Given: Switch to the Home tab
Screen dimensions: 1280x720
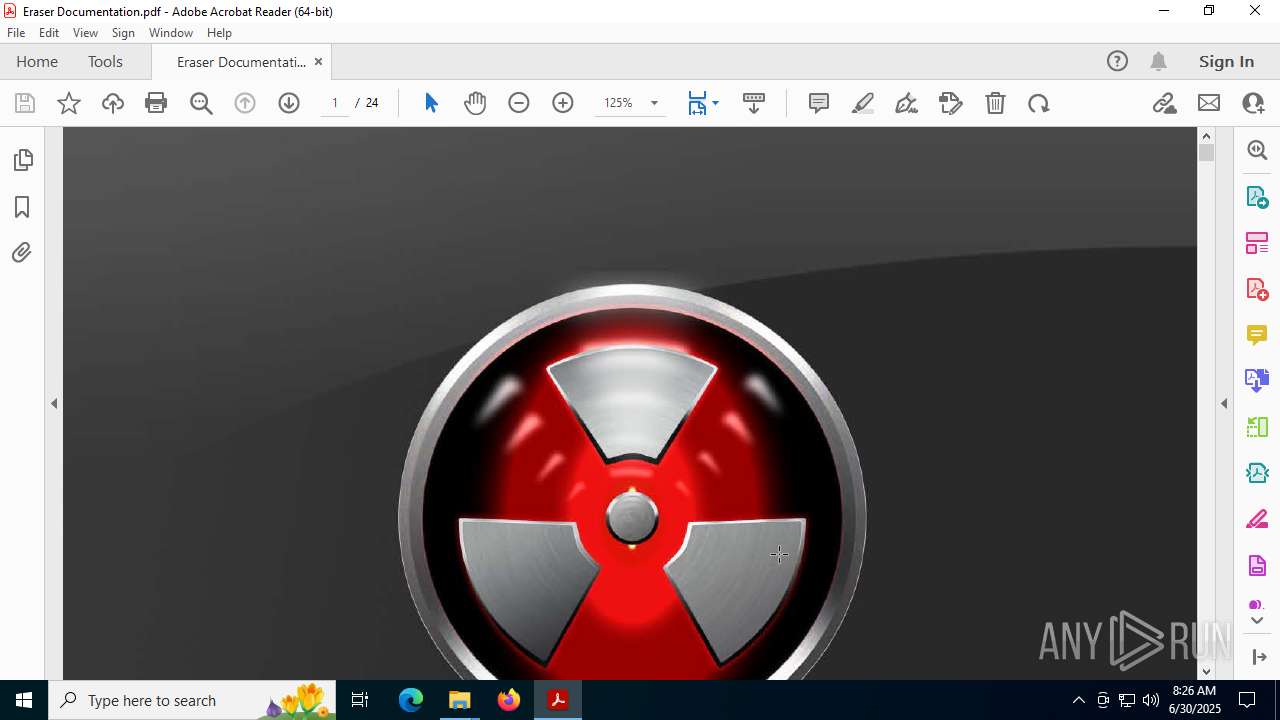Looking at the screenshot, I should click(37, 61).
